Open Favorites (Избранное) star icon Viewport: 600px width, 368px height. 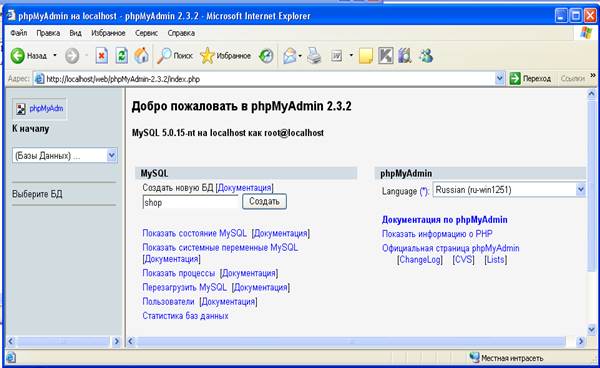207,56
